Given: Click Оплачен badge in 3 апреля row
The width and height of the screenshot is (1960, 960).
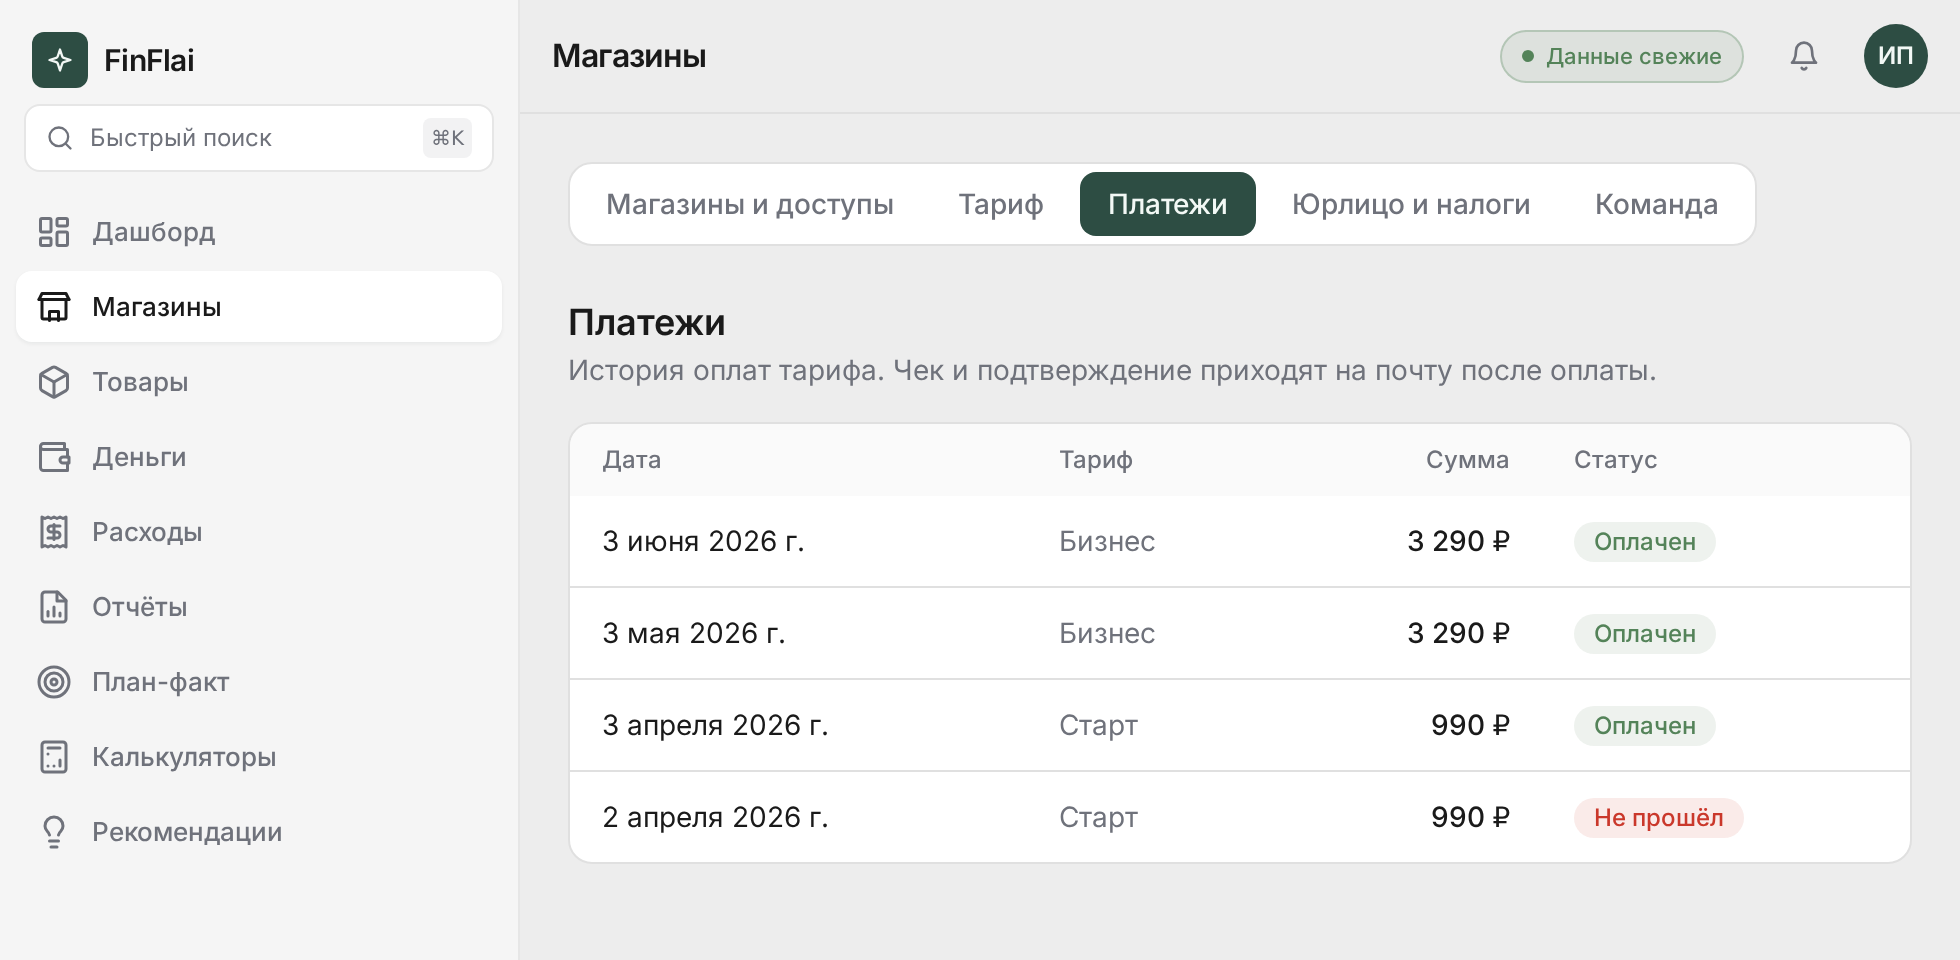Looking at the screenshot, I should tap(1645, 726).
